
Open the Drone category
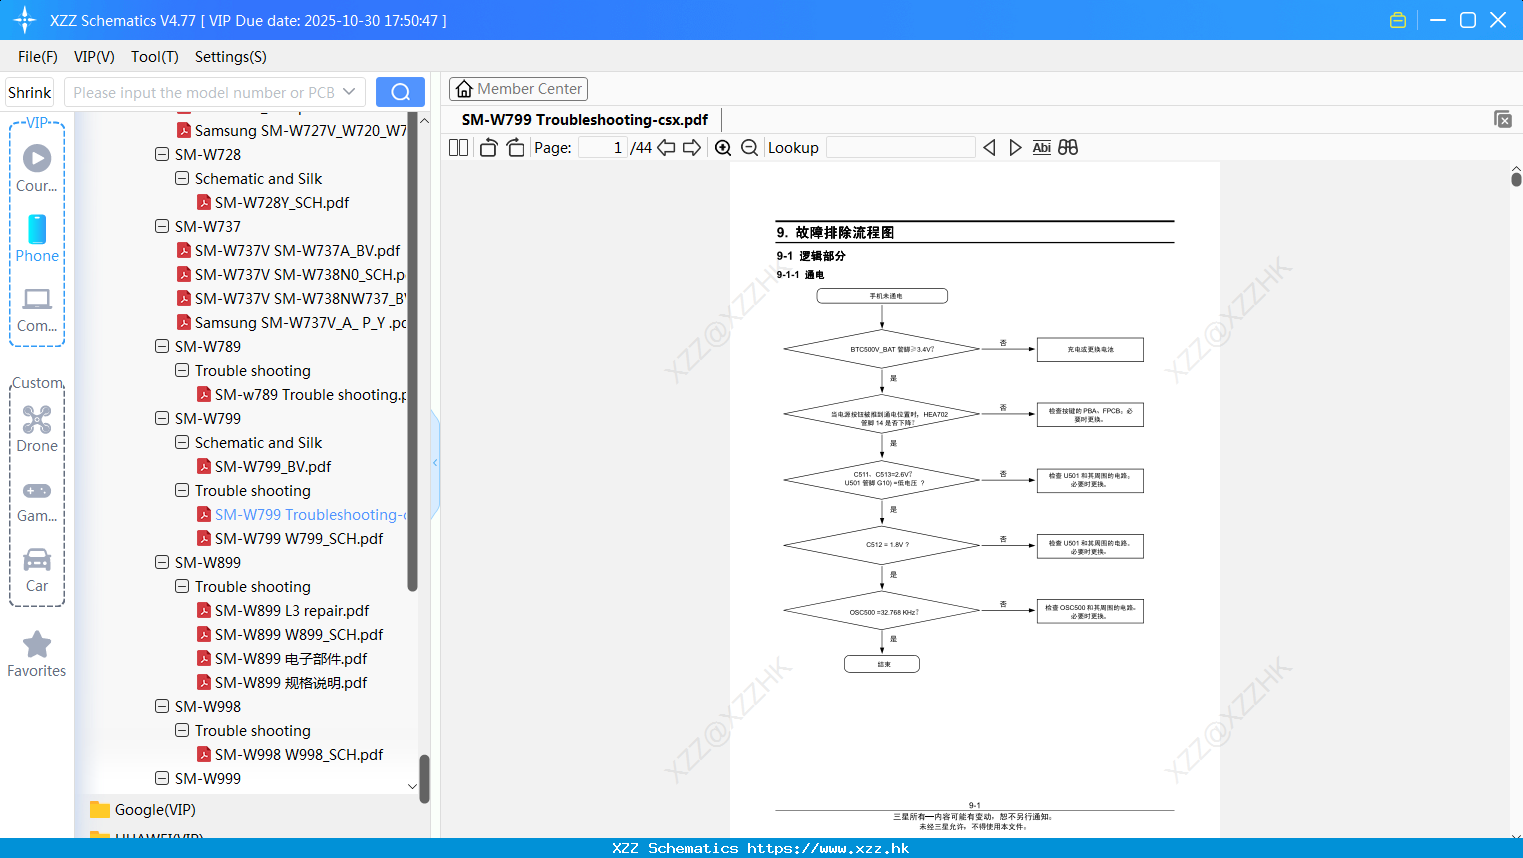click(37, 429)
